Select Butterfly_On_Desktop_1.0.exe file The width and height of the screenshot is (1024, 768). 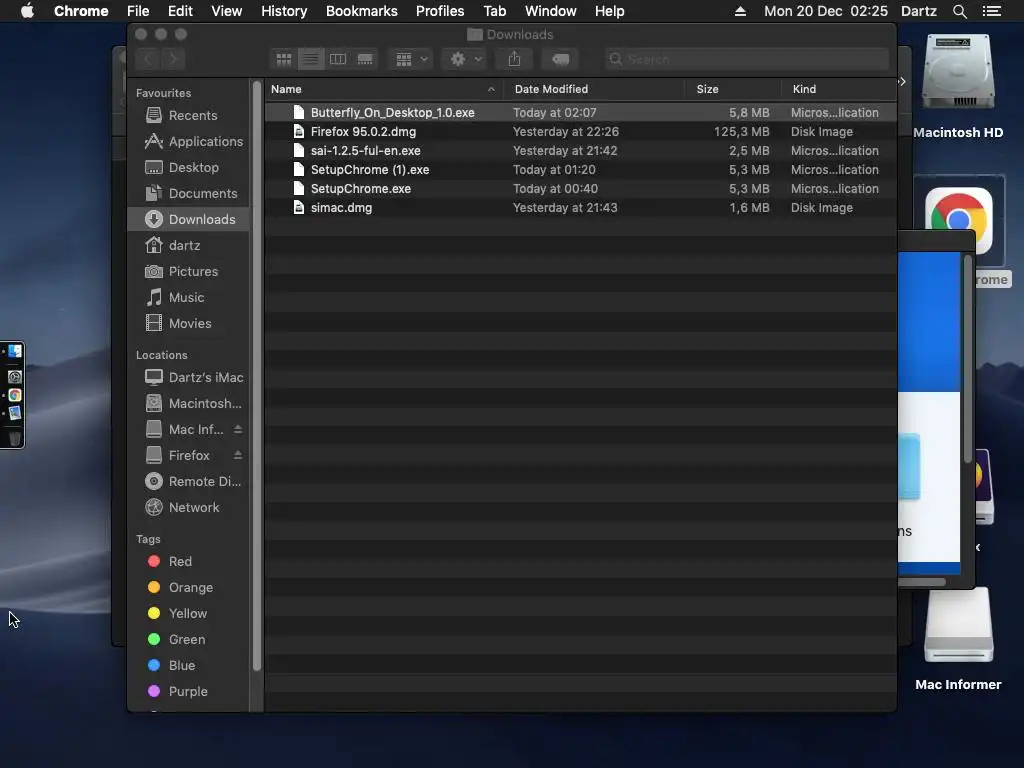[x=581, y=113]
